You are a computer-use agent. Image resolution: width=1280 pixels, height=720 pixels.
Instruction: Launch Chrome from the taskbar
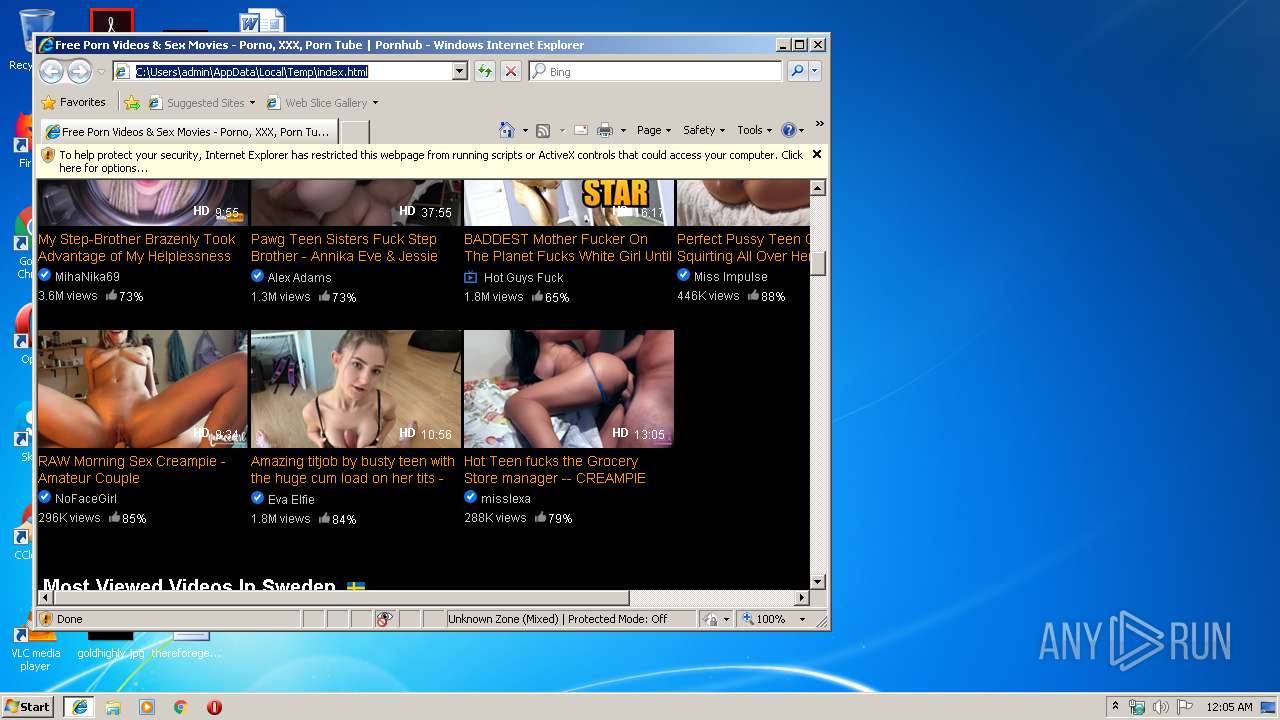point(180,706)
